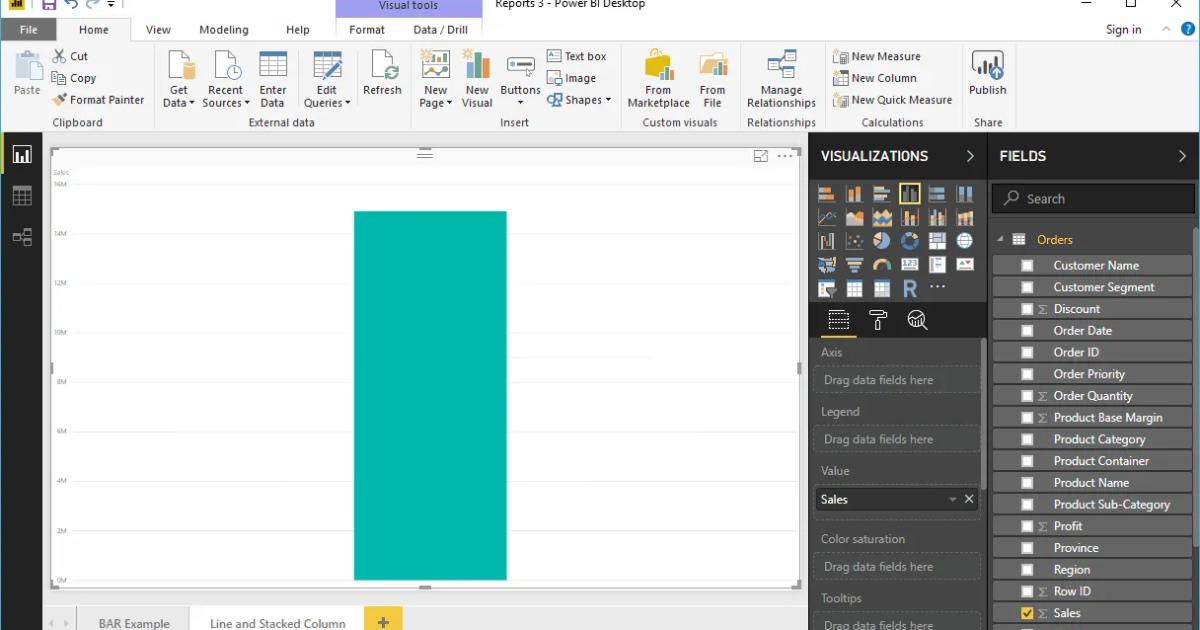Select the KPI visualization
This screenshot has height=630, width=1200.
coord(963,264)
